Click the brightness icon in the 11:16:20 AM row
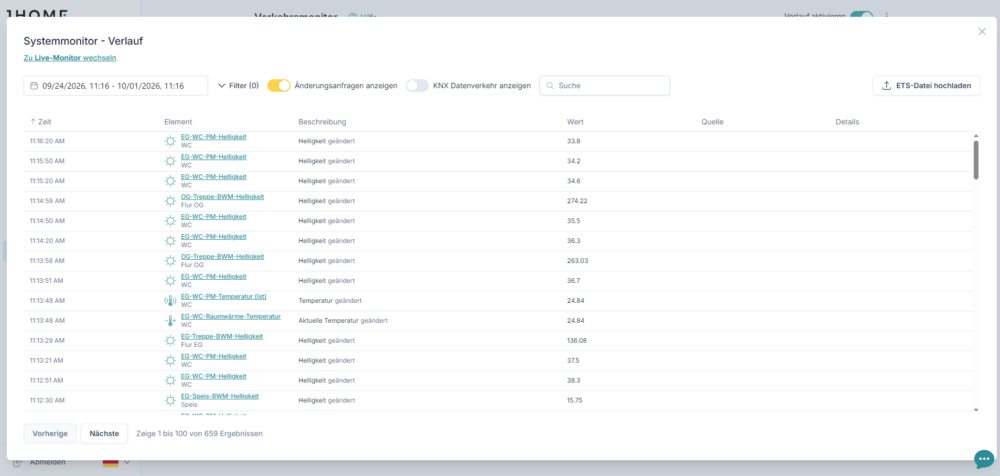1000x476 pixels. point(170,141)
